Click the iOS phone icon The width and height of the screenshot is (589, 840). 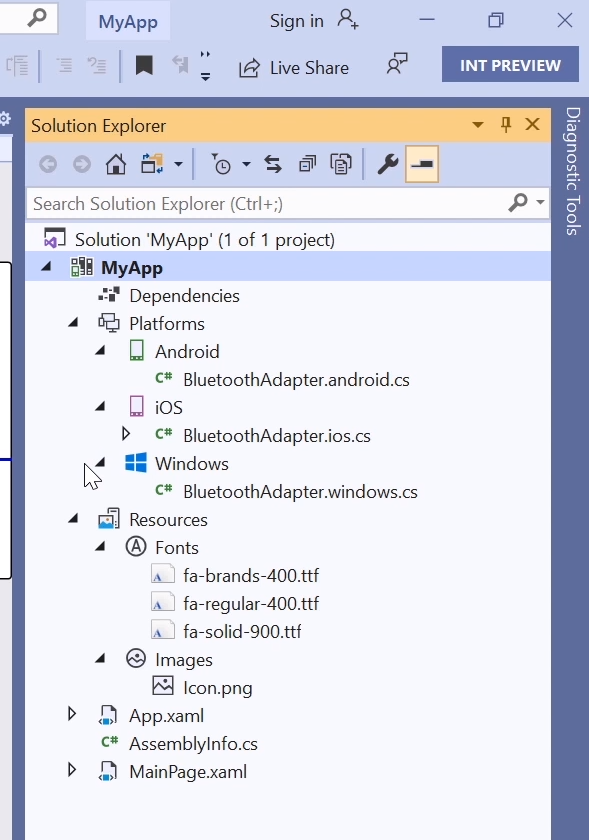(137, 407)
